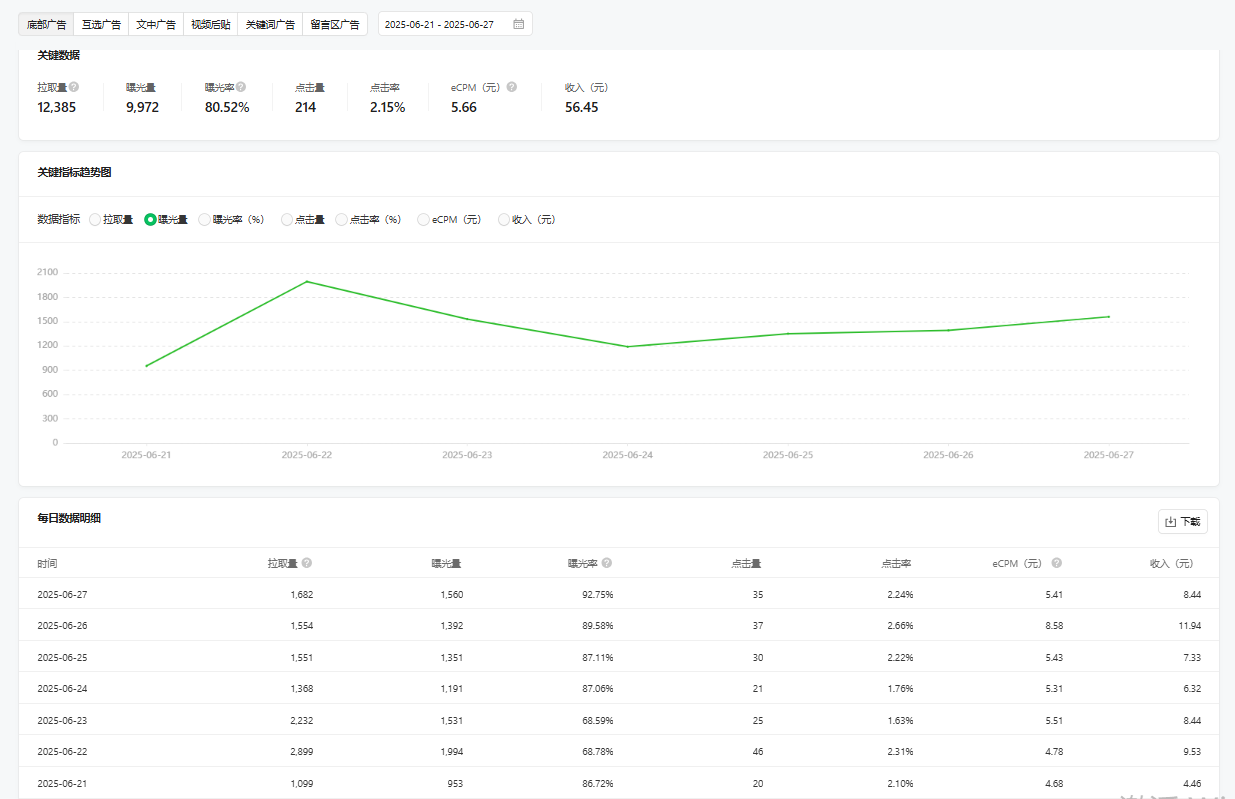Click the 5.66 summary eCPM value
Screen dimensions: 1235x799
pos(464,107)
